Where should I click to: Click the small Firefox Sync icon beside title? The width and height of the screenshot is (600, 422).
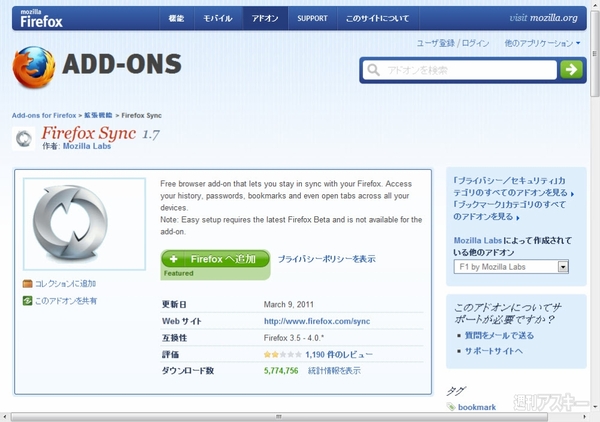pos(24,138)
